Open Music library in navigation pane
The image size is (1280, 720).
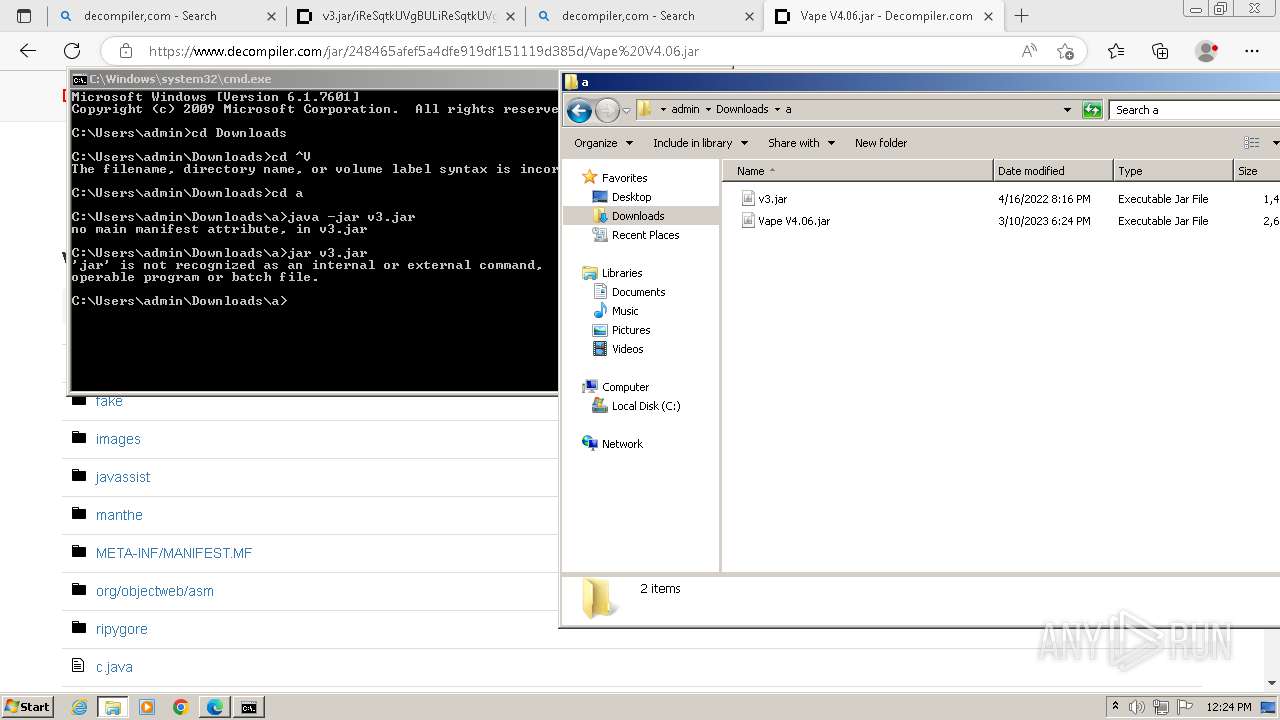point(625,311)
